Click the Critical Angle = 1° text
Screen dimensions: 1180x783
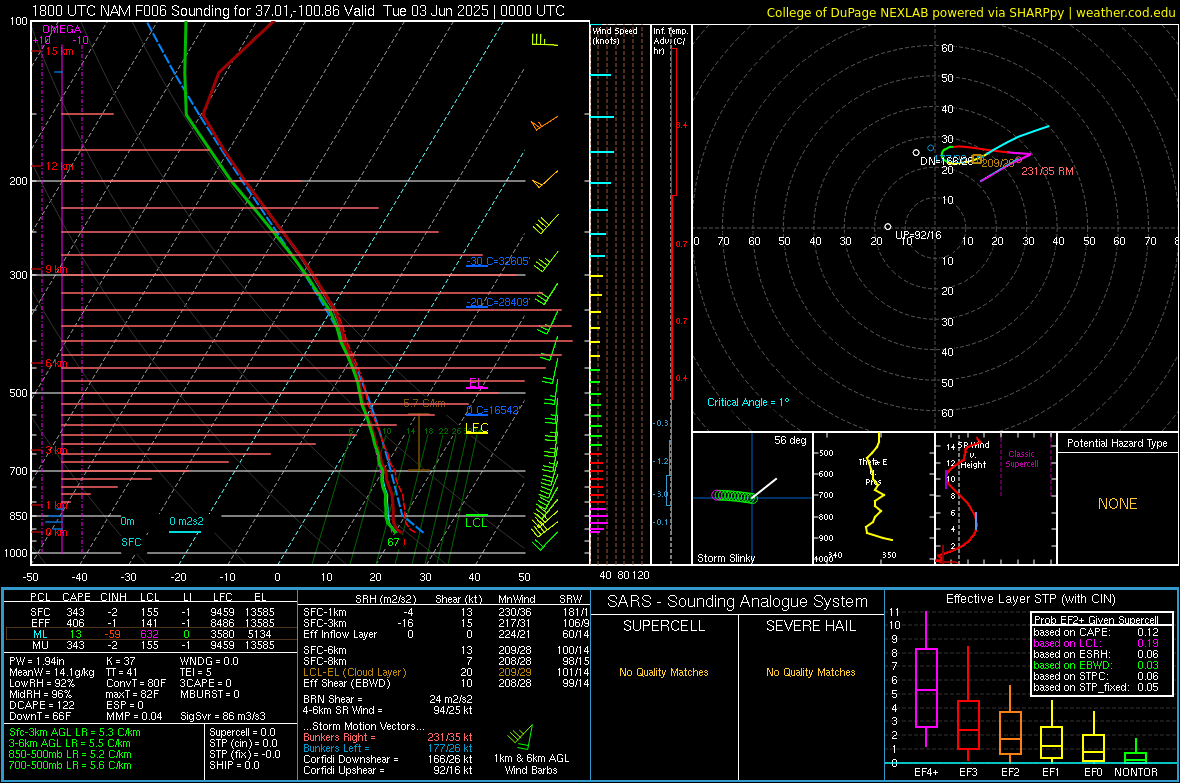pos(748,402)
